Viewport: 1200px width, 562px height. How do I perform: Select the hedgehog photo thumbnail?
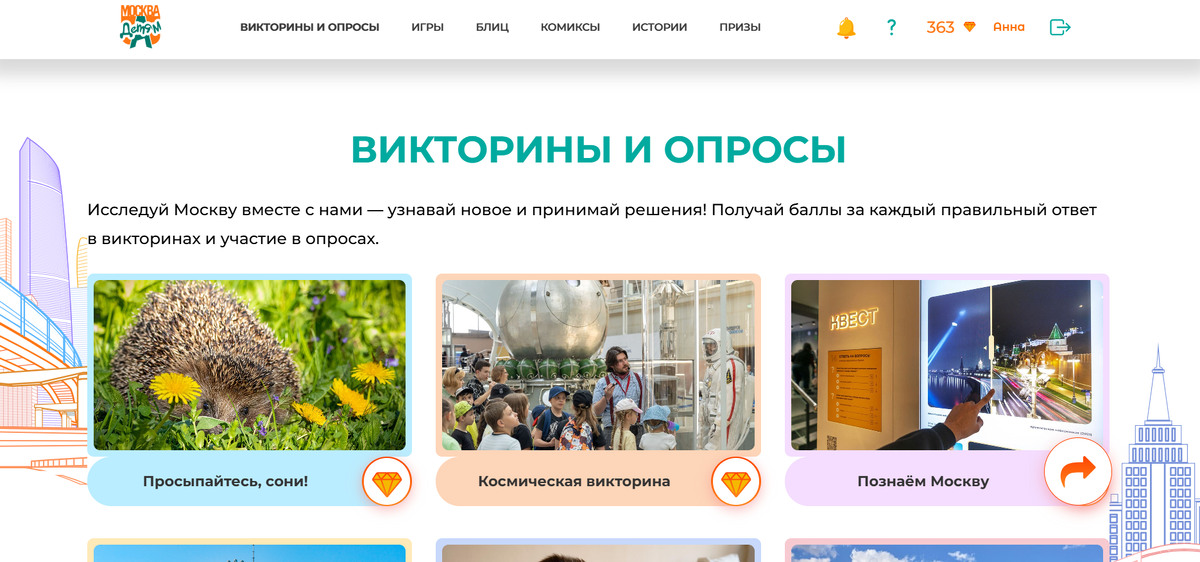[250, 365]
